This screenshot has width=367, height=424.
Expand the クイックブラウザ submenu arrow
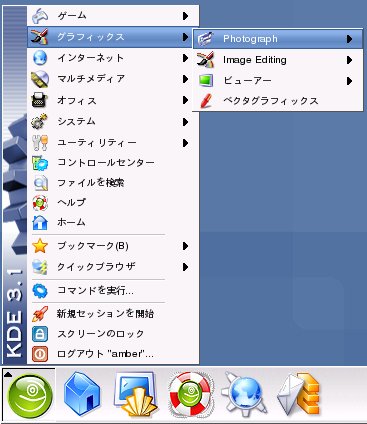pos(185,267)
